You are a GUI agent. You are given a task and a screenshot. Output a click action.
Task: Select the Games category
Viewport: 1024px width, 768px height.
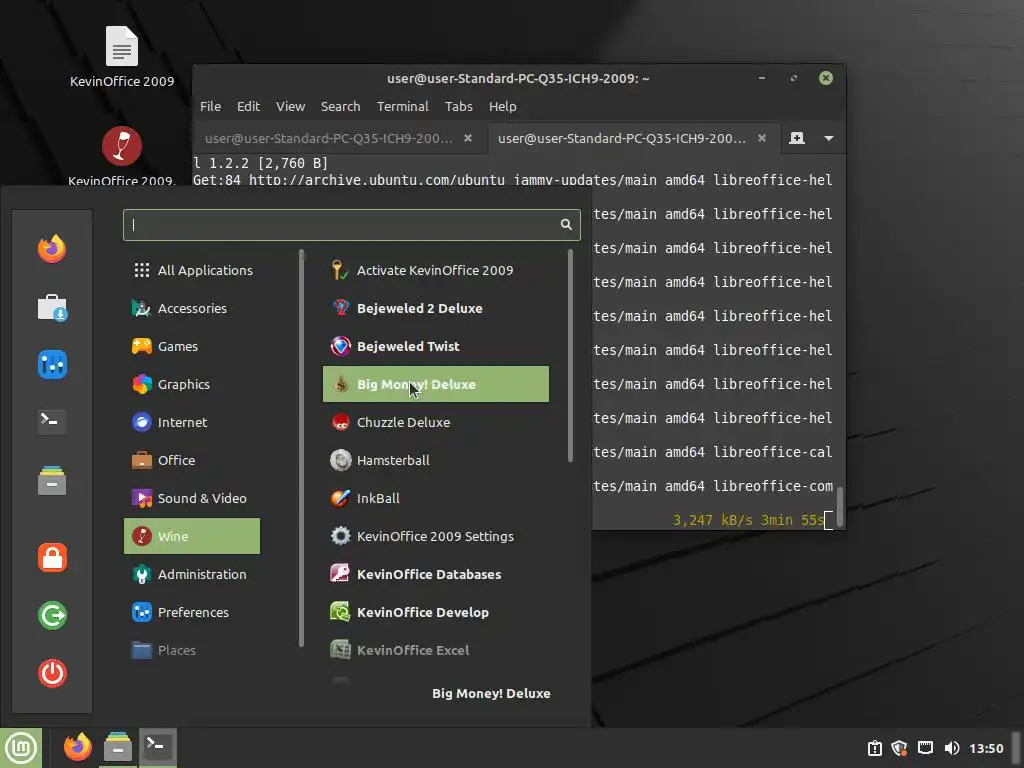pyautogui.click(x=192, y=346)
